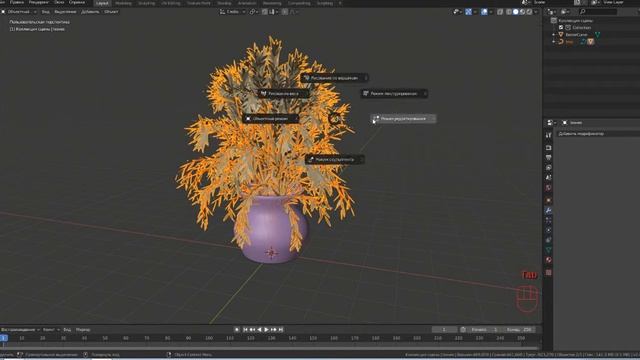Open the timeline Playback dropdown
Viewport: 640px width, 360px height.
pyautogui.click(x=20, y=329)
